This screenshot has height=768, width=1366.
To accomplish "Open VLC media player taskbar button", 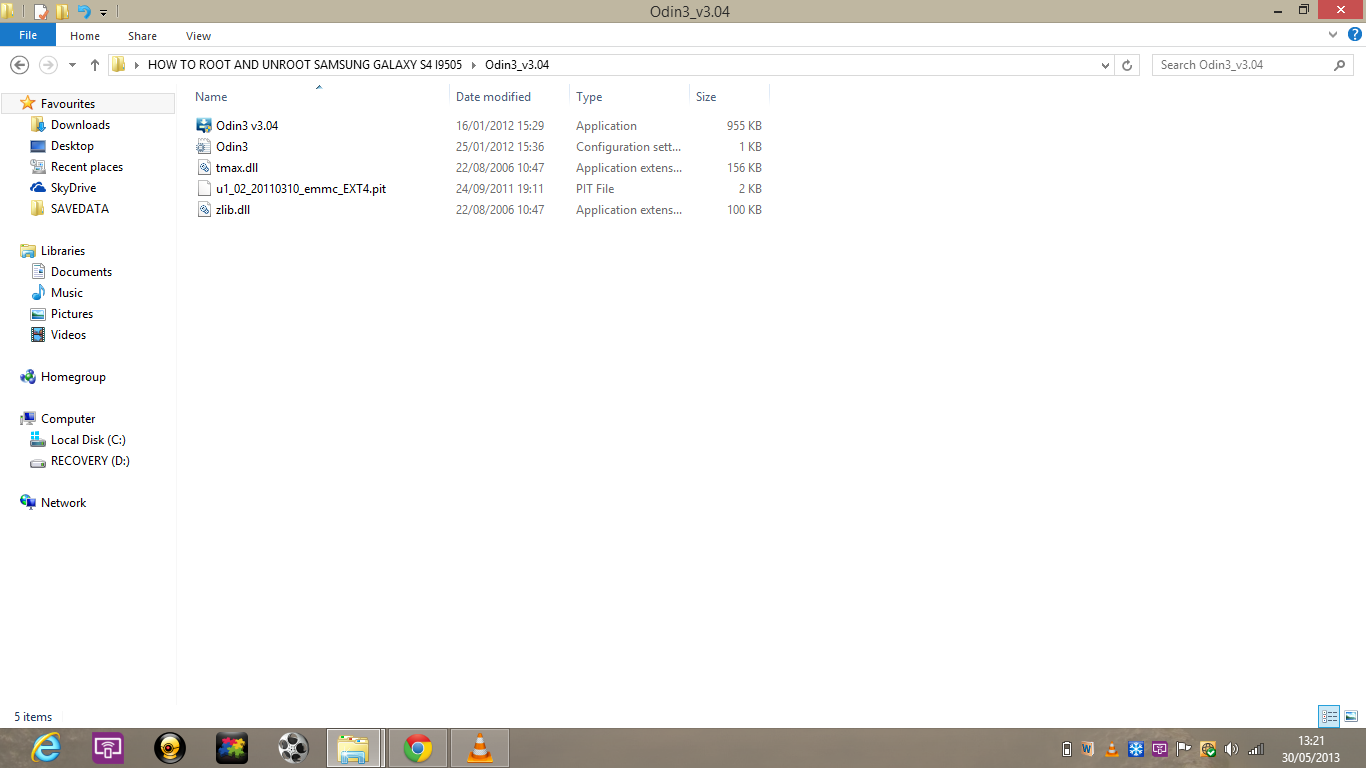I will pyautogui.click(x=480, y=748).
